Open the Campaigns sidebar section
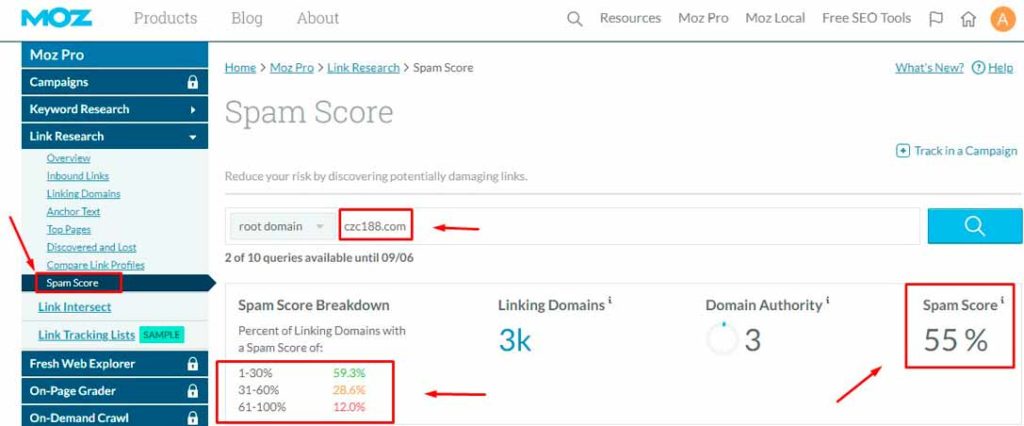Screen dimensions: 1024x426 pos(115,82)
